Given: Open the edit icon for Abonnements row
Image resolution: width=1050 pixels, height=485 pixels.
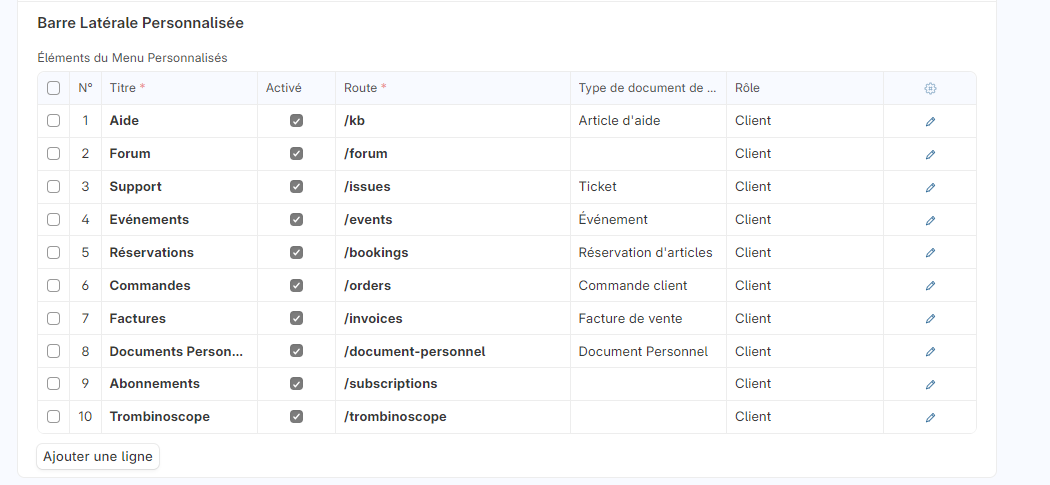Looking at the screenshot, I should pos(930,384).
